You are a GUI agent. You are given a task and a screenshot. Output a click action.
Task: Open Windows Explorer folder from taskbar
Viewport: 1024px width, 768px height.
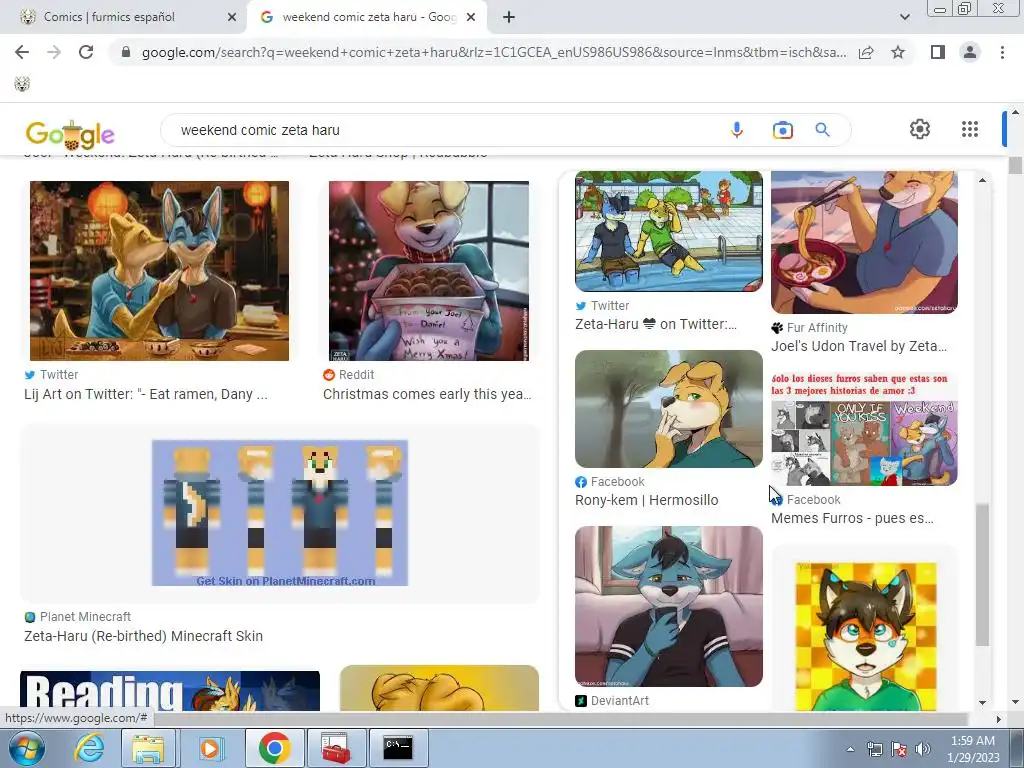coord(149,748)
